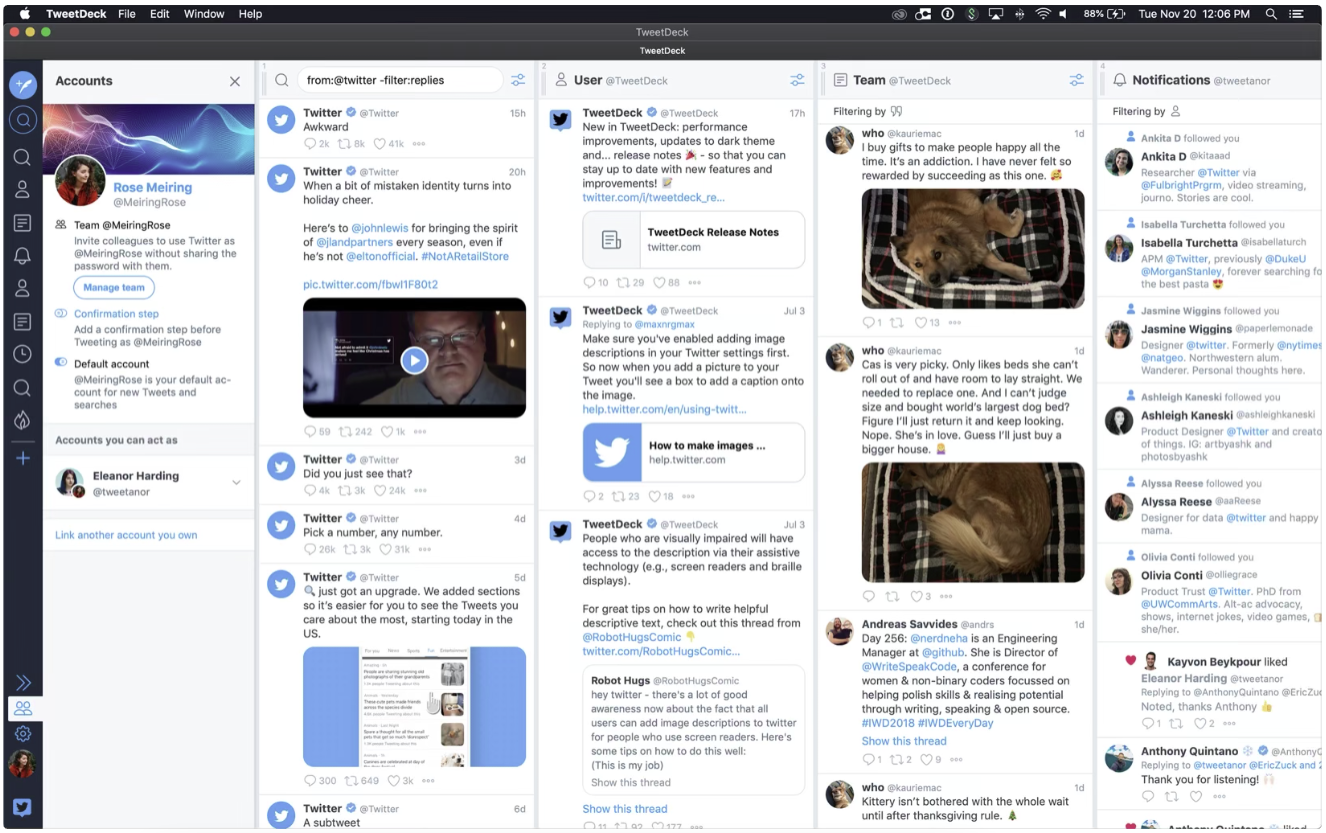Open settings gear in the sidebar
1326x833 pixels.
pyautogui.click(x=22, y=734)
